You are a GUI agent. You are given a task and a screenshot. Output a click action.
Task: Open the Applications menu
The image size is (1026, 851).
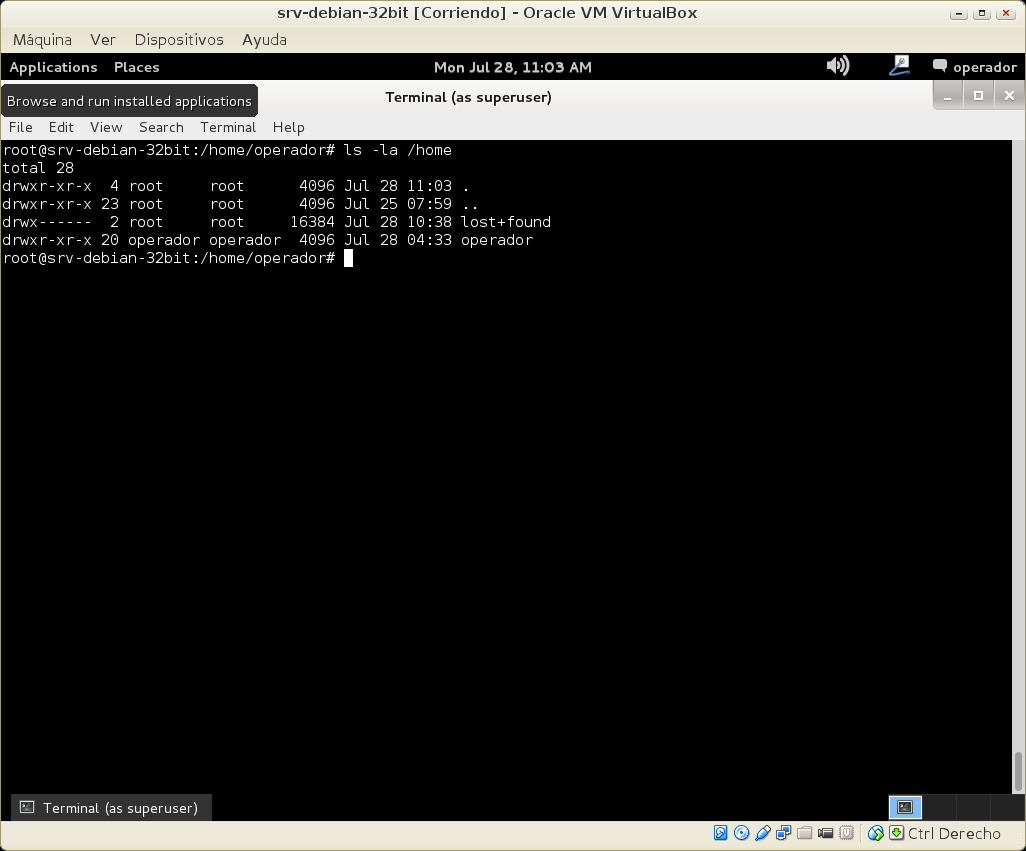[53, 67]
